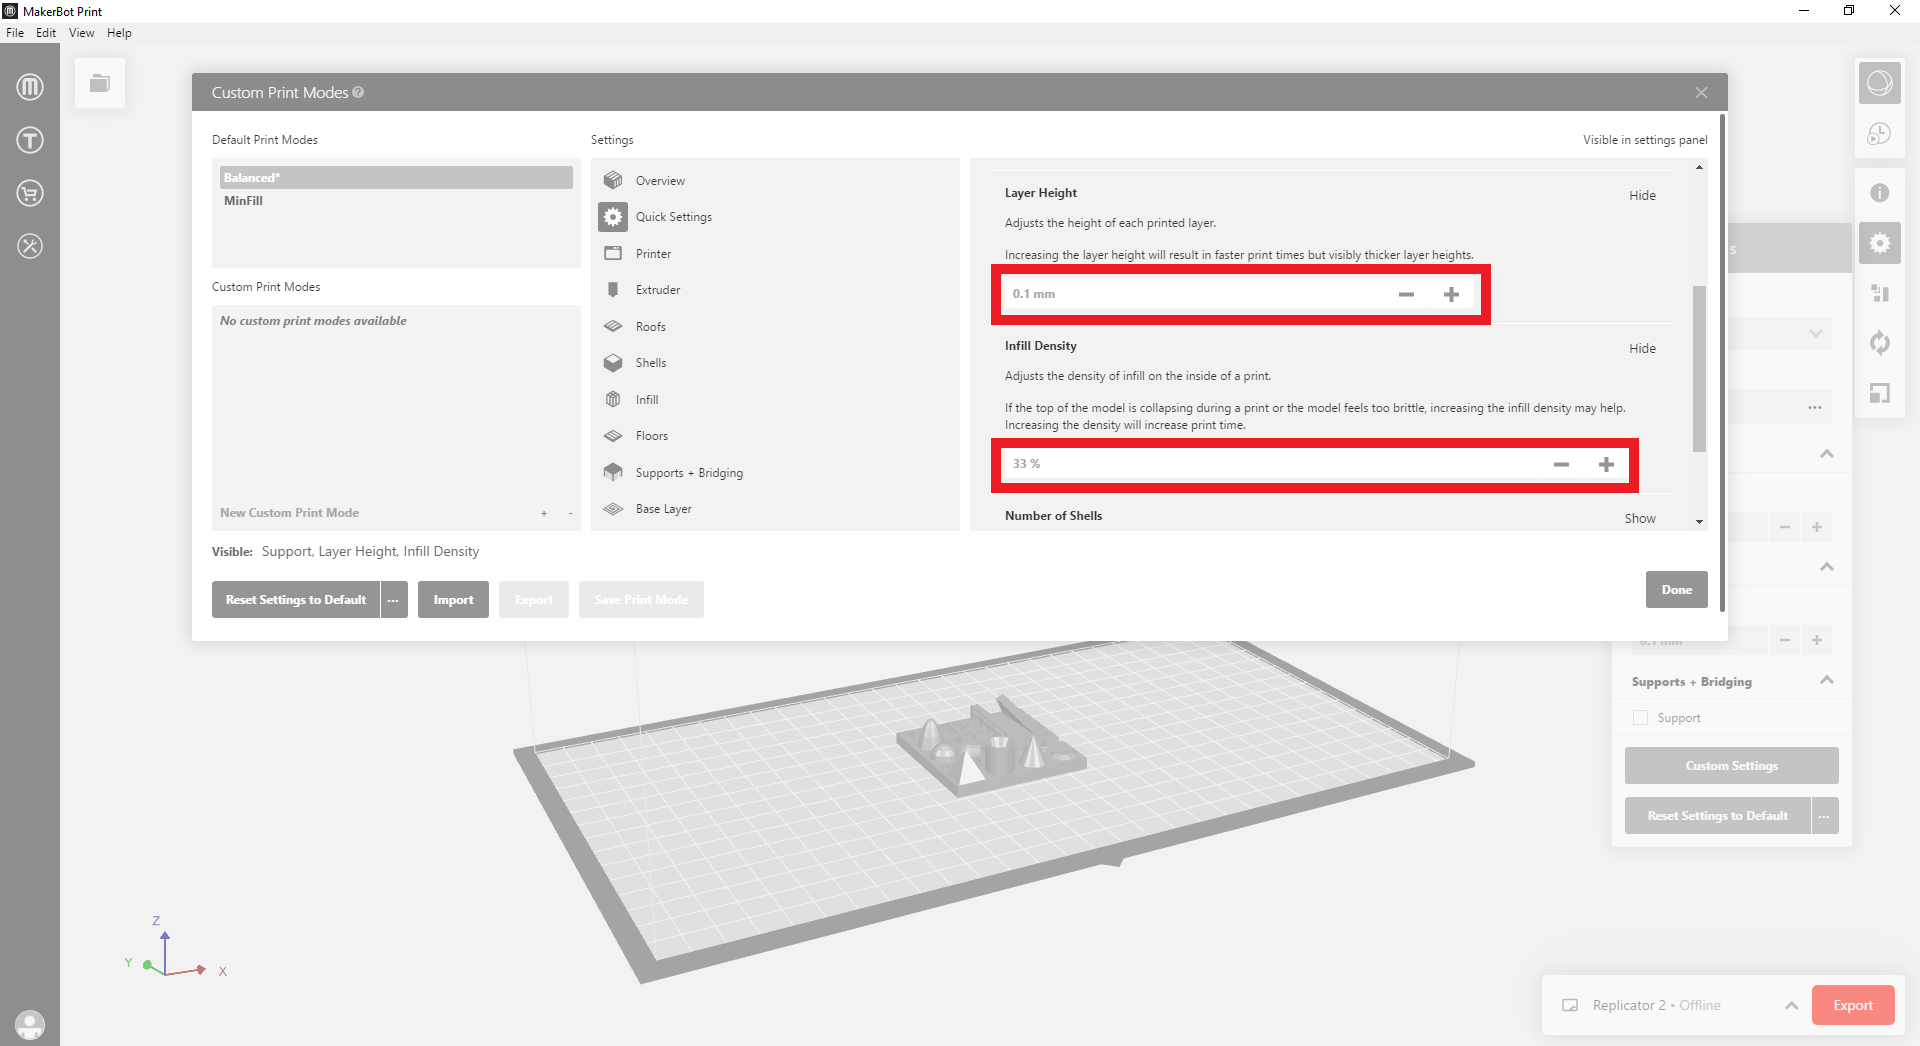
Task: Toggle the print settings gear icon
Action: (1880, 243)
